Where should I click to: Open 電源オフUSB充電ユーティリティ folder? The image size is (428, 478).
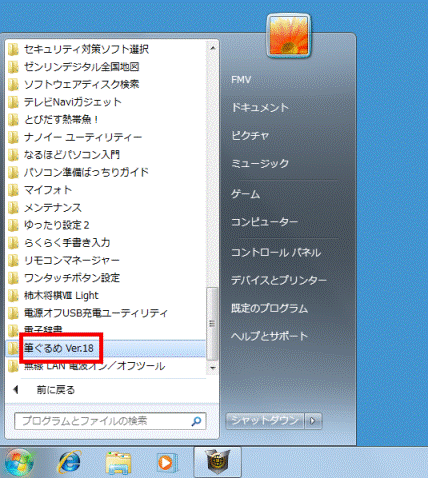(106, 313)
